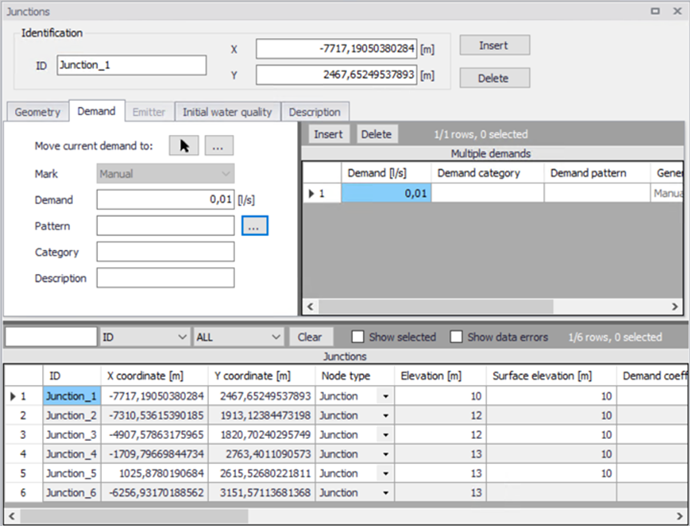Open Node type dropdown for Junction_4

(385, 454)
